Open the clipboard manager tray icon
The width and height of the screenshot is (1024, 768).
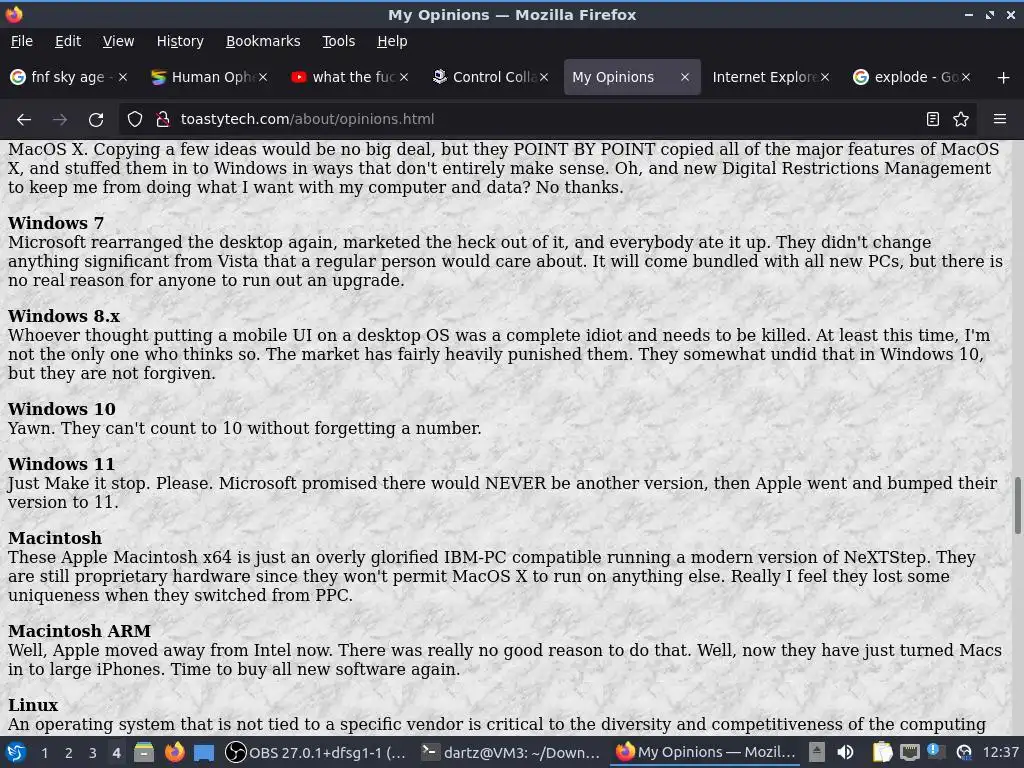[x=882, y=752]
